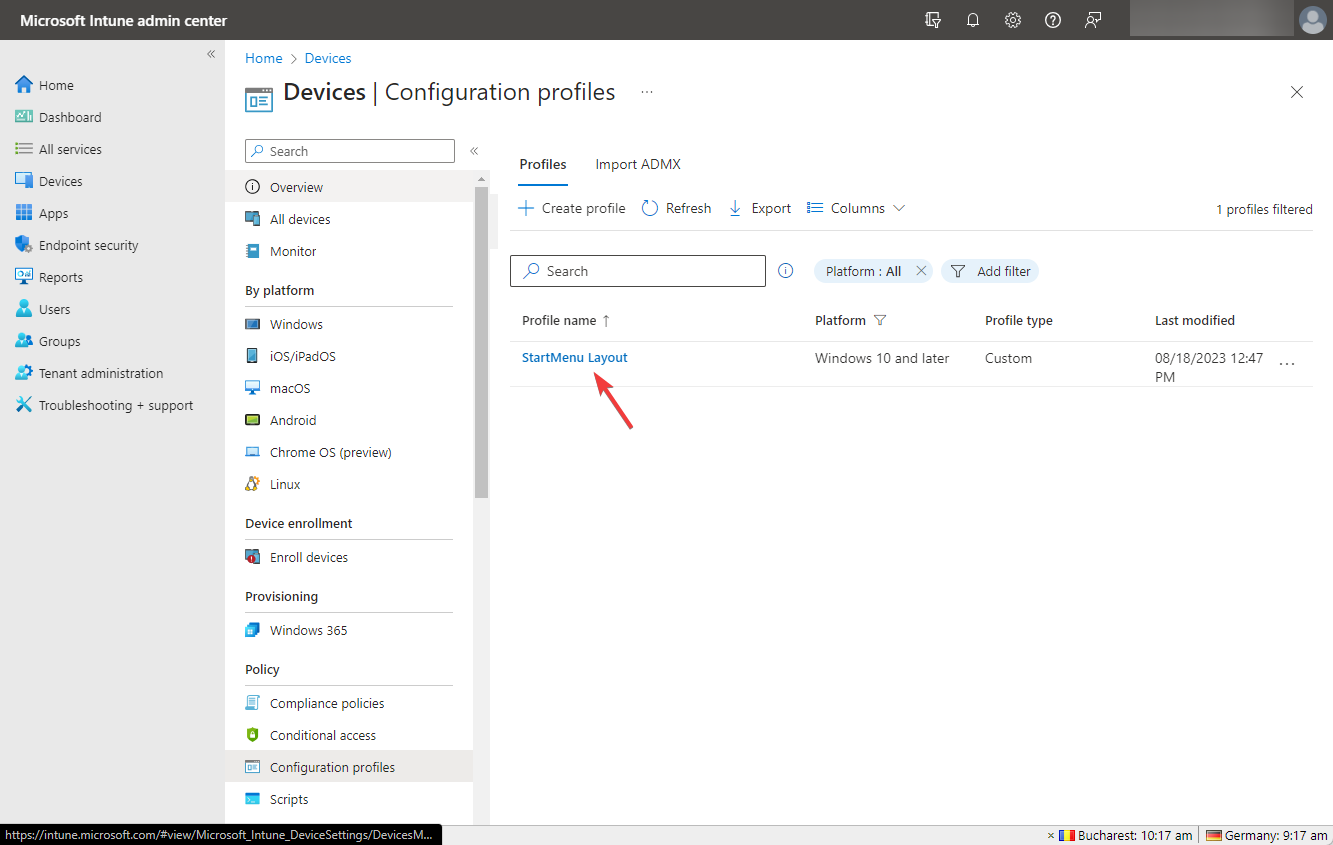Open the Platform column filter dropdown
Screen dimensions: 1333x845
(x=879, y=320)
